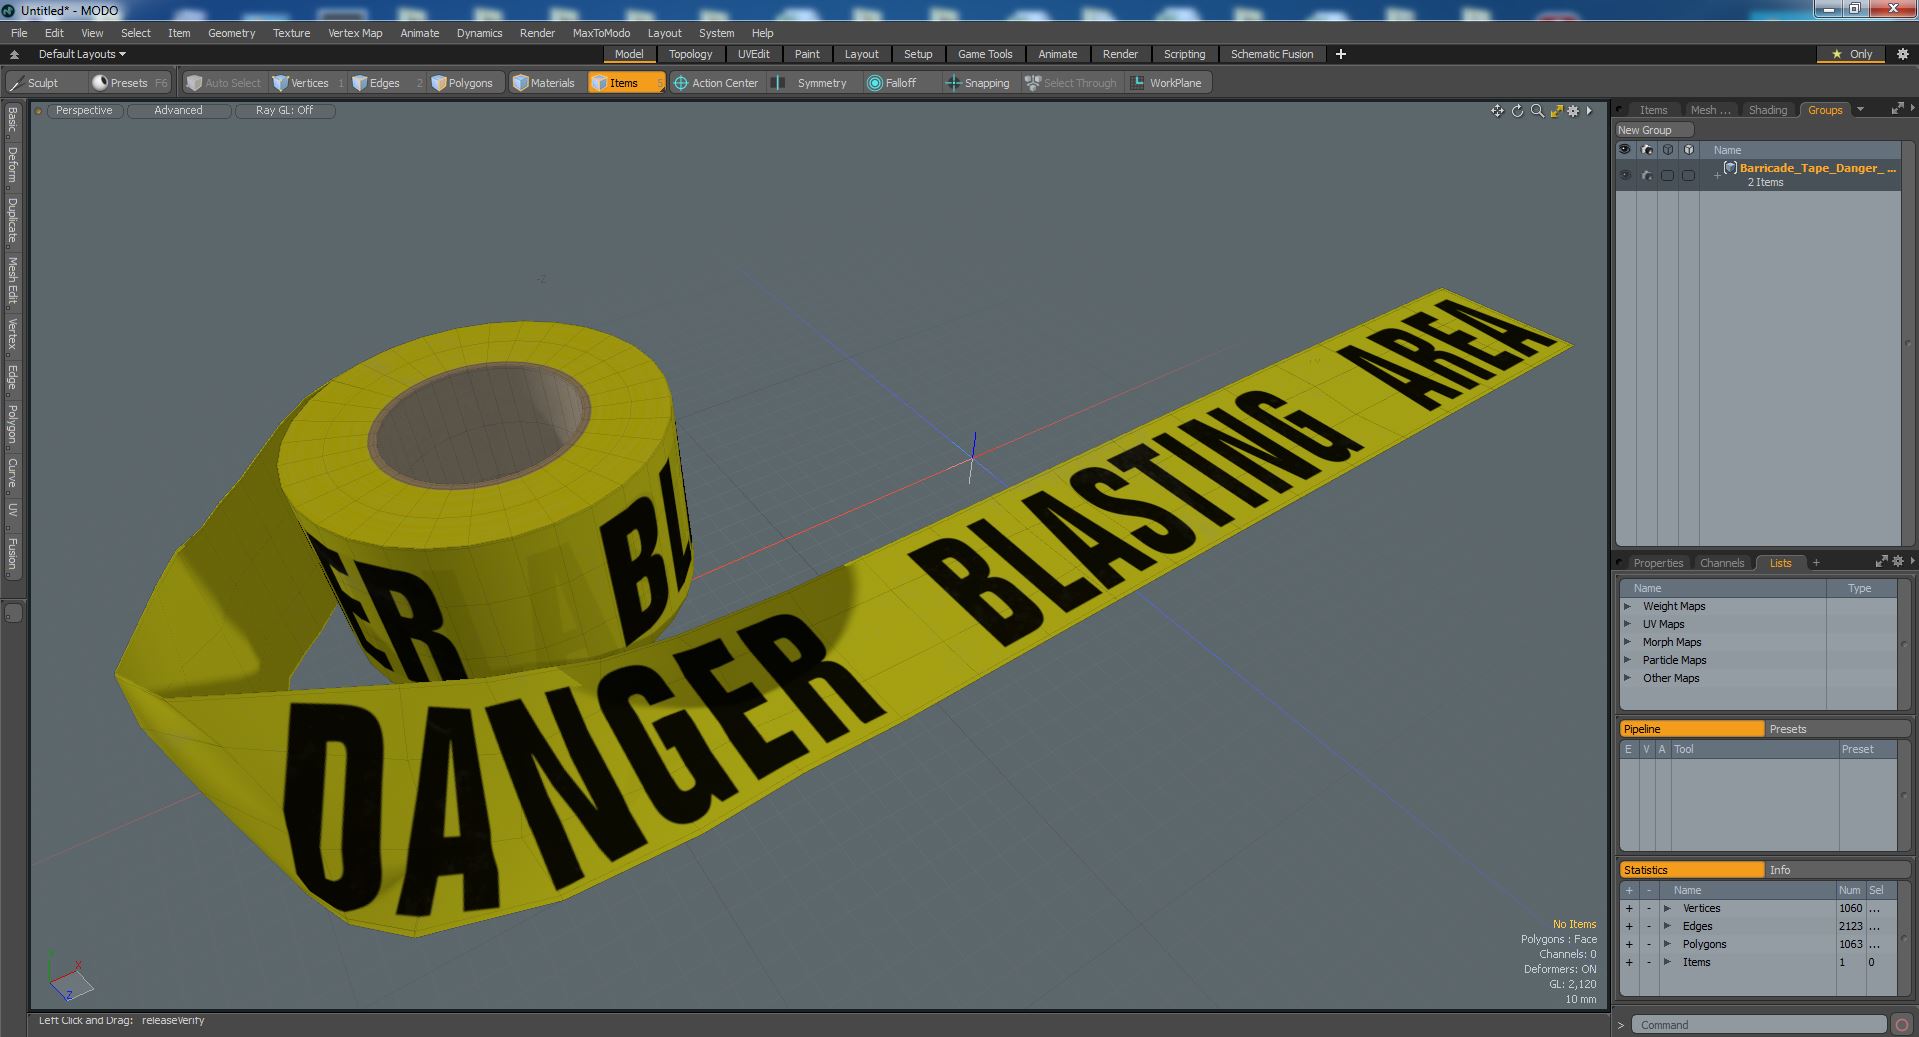
Task: Click the lock cube column header icon
Action: (1688, 150)
